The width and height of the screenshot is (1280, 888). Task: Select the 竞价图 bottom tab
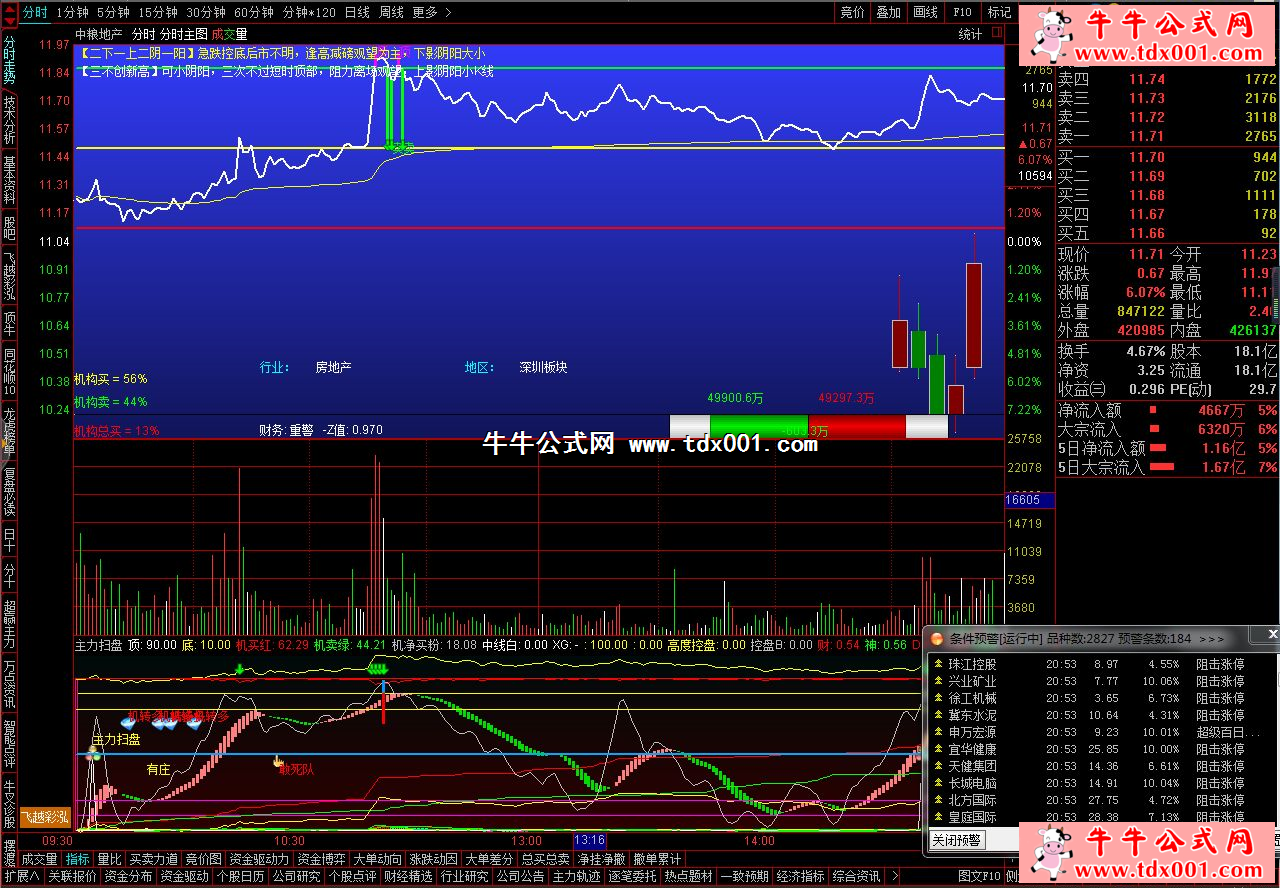(x=203, y=859)
